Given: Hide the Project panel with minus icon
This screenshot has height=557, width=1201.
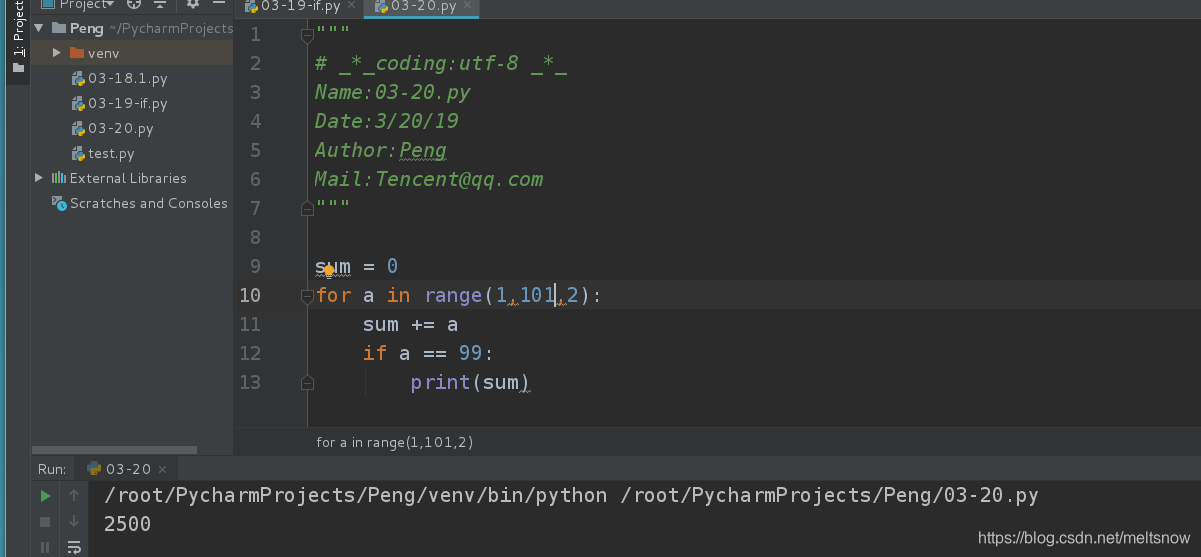Looking at the screenshot, I should [x=219, y=5].
